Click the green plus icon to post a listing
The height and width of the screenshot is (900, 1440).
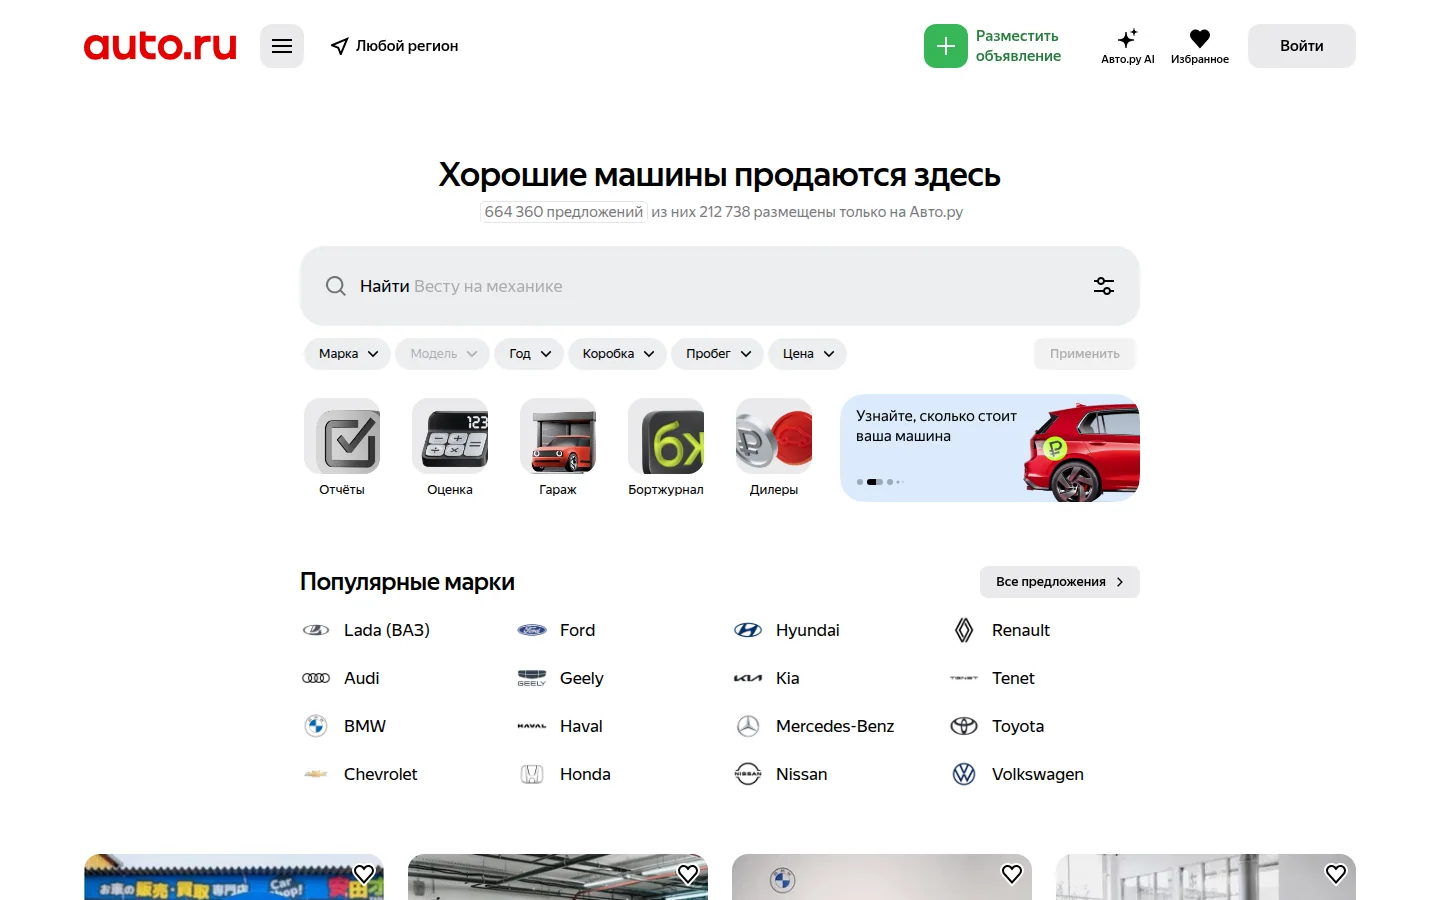click(x=946, y=46)
